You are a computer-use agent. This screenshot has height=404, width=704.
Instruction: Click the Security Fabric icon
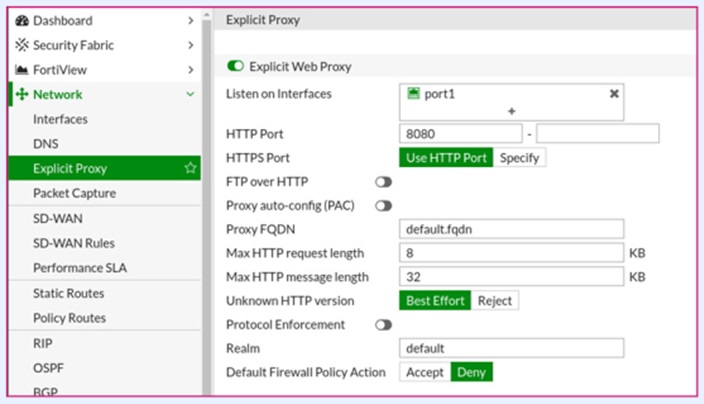tap(22, 45)
